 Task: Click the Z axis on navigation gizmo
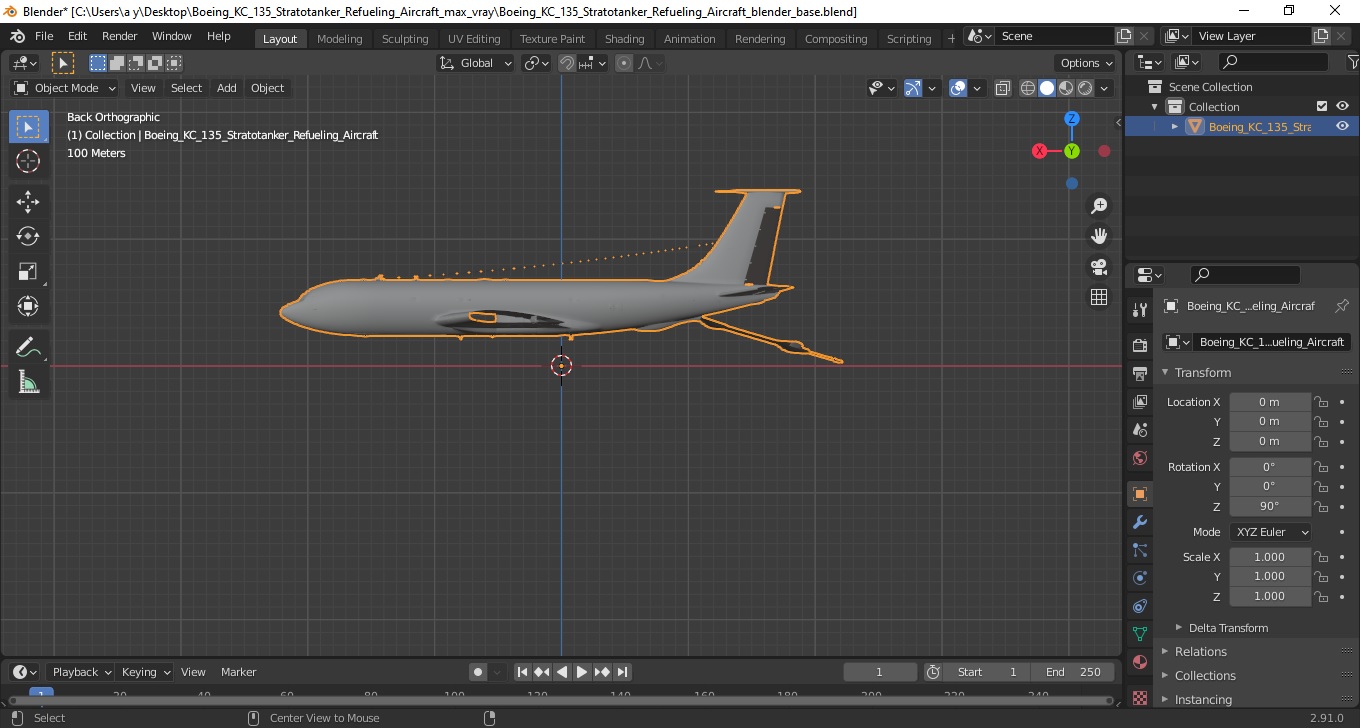pos(1071,118)
